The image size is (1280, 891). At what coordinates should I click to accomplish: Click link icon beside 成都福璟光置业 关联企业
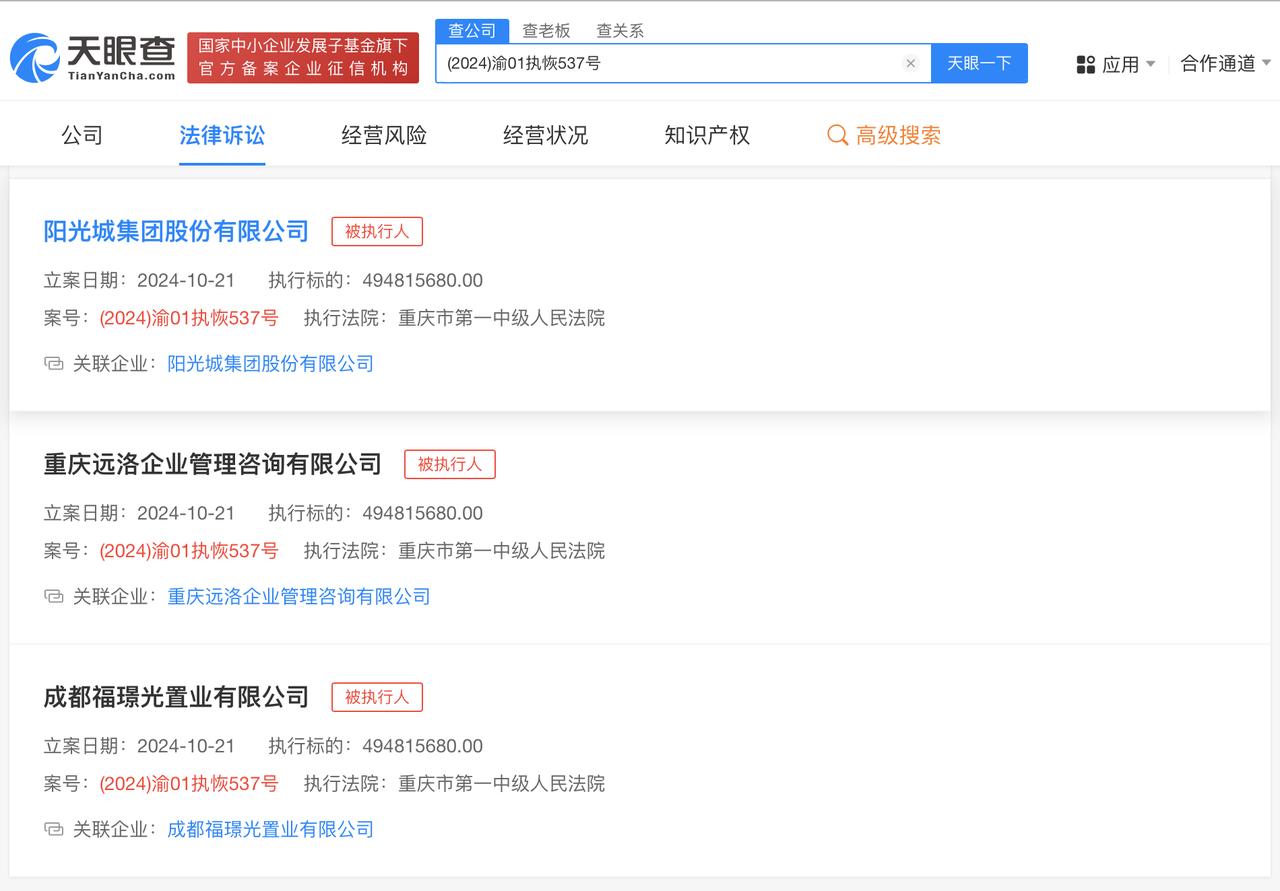click(x=54, y=829)
